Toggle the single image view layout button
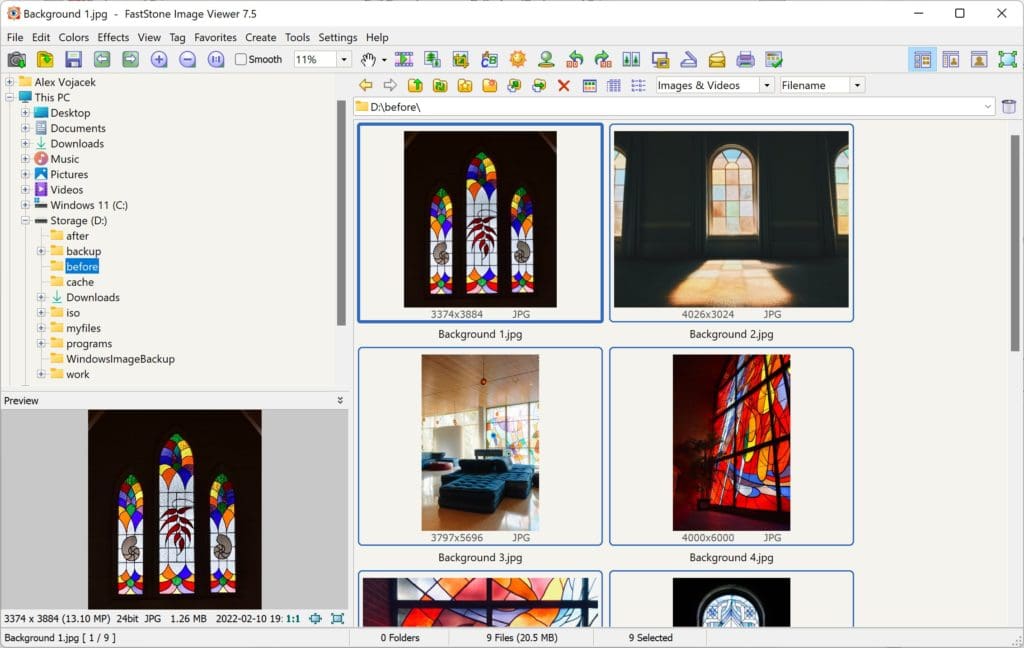 tap(979, 59)
